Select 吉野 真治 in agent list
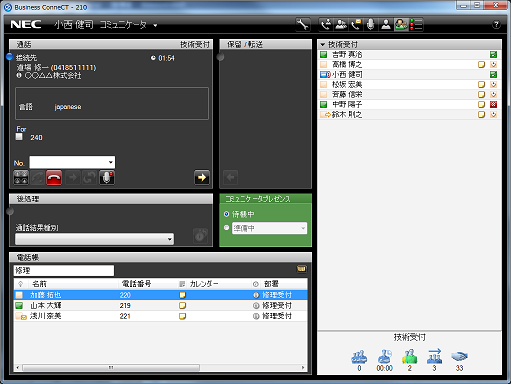511x384 pixels. [x=410, y=55]
